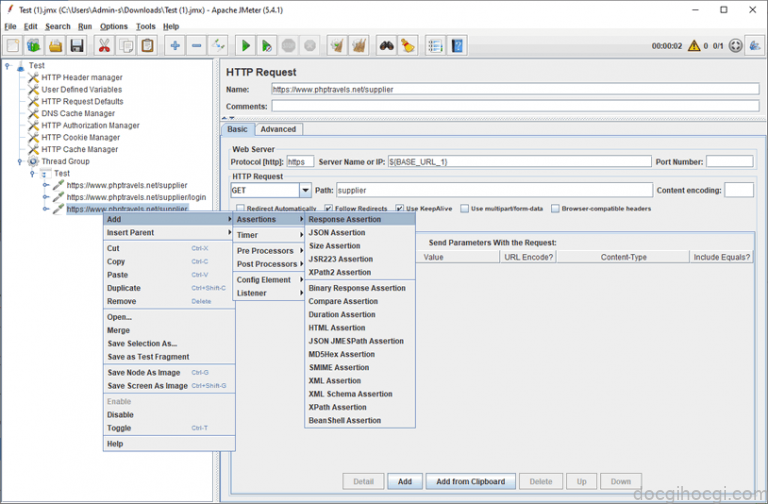Choose Save Node As Image
This screenshot has height=504, width=768.
pos(169,373)
